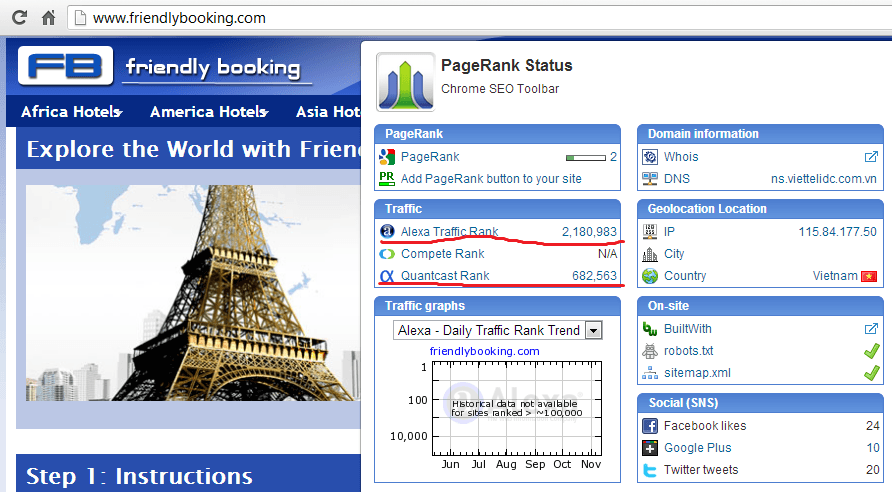Click the IP address icon
Screen dimensions: 892x492
650,231
